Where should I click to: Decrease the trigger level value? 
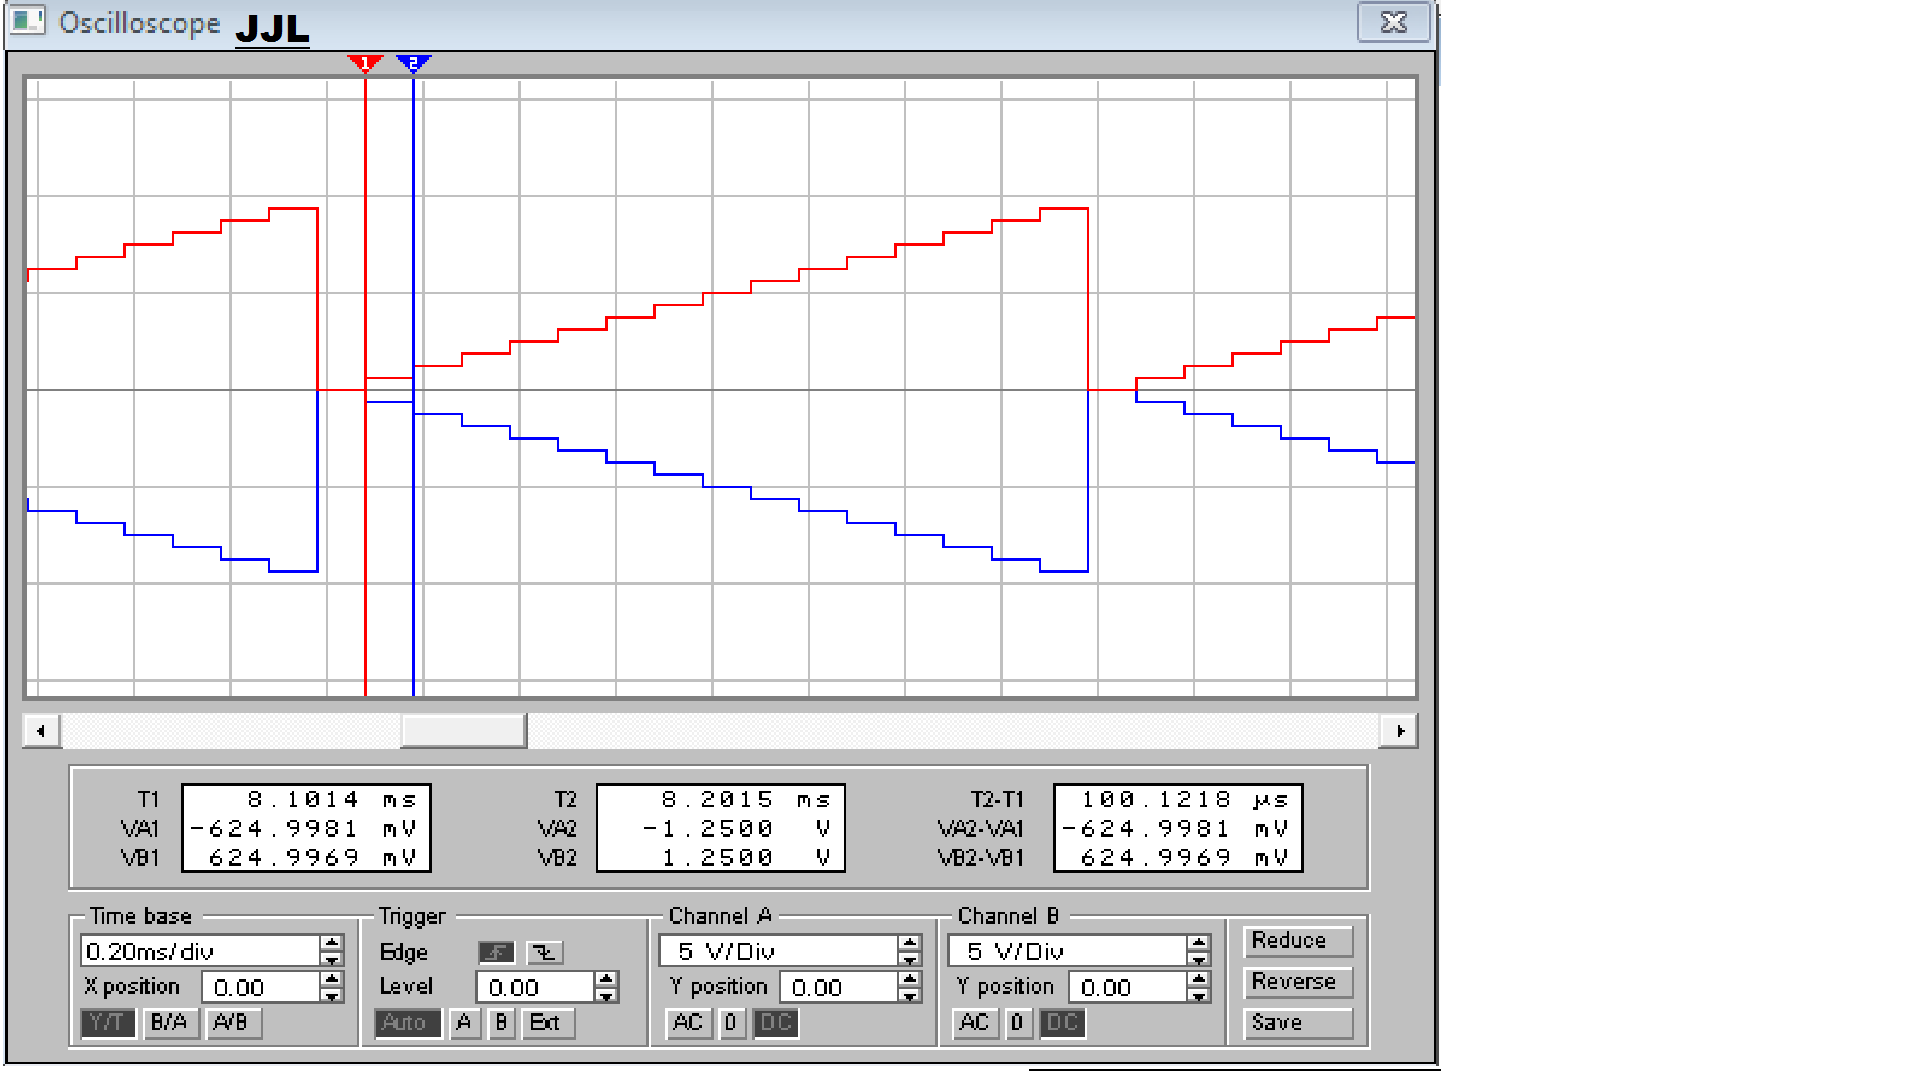click(x=606, y=994)
